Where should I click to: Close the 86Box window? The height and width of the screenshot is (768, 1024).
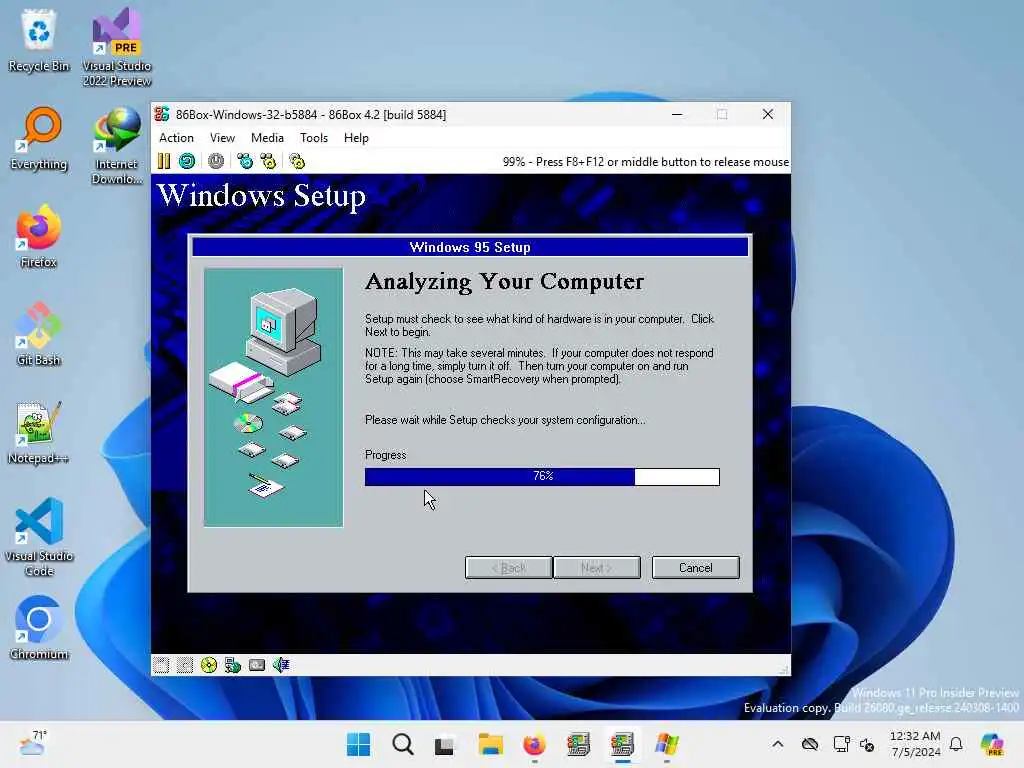(x=768, y=114)
